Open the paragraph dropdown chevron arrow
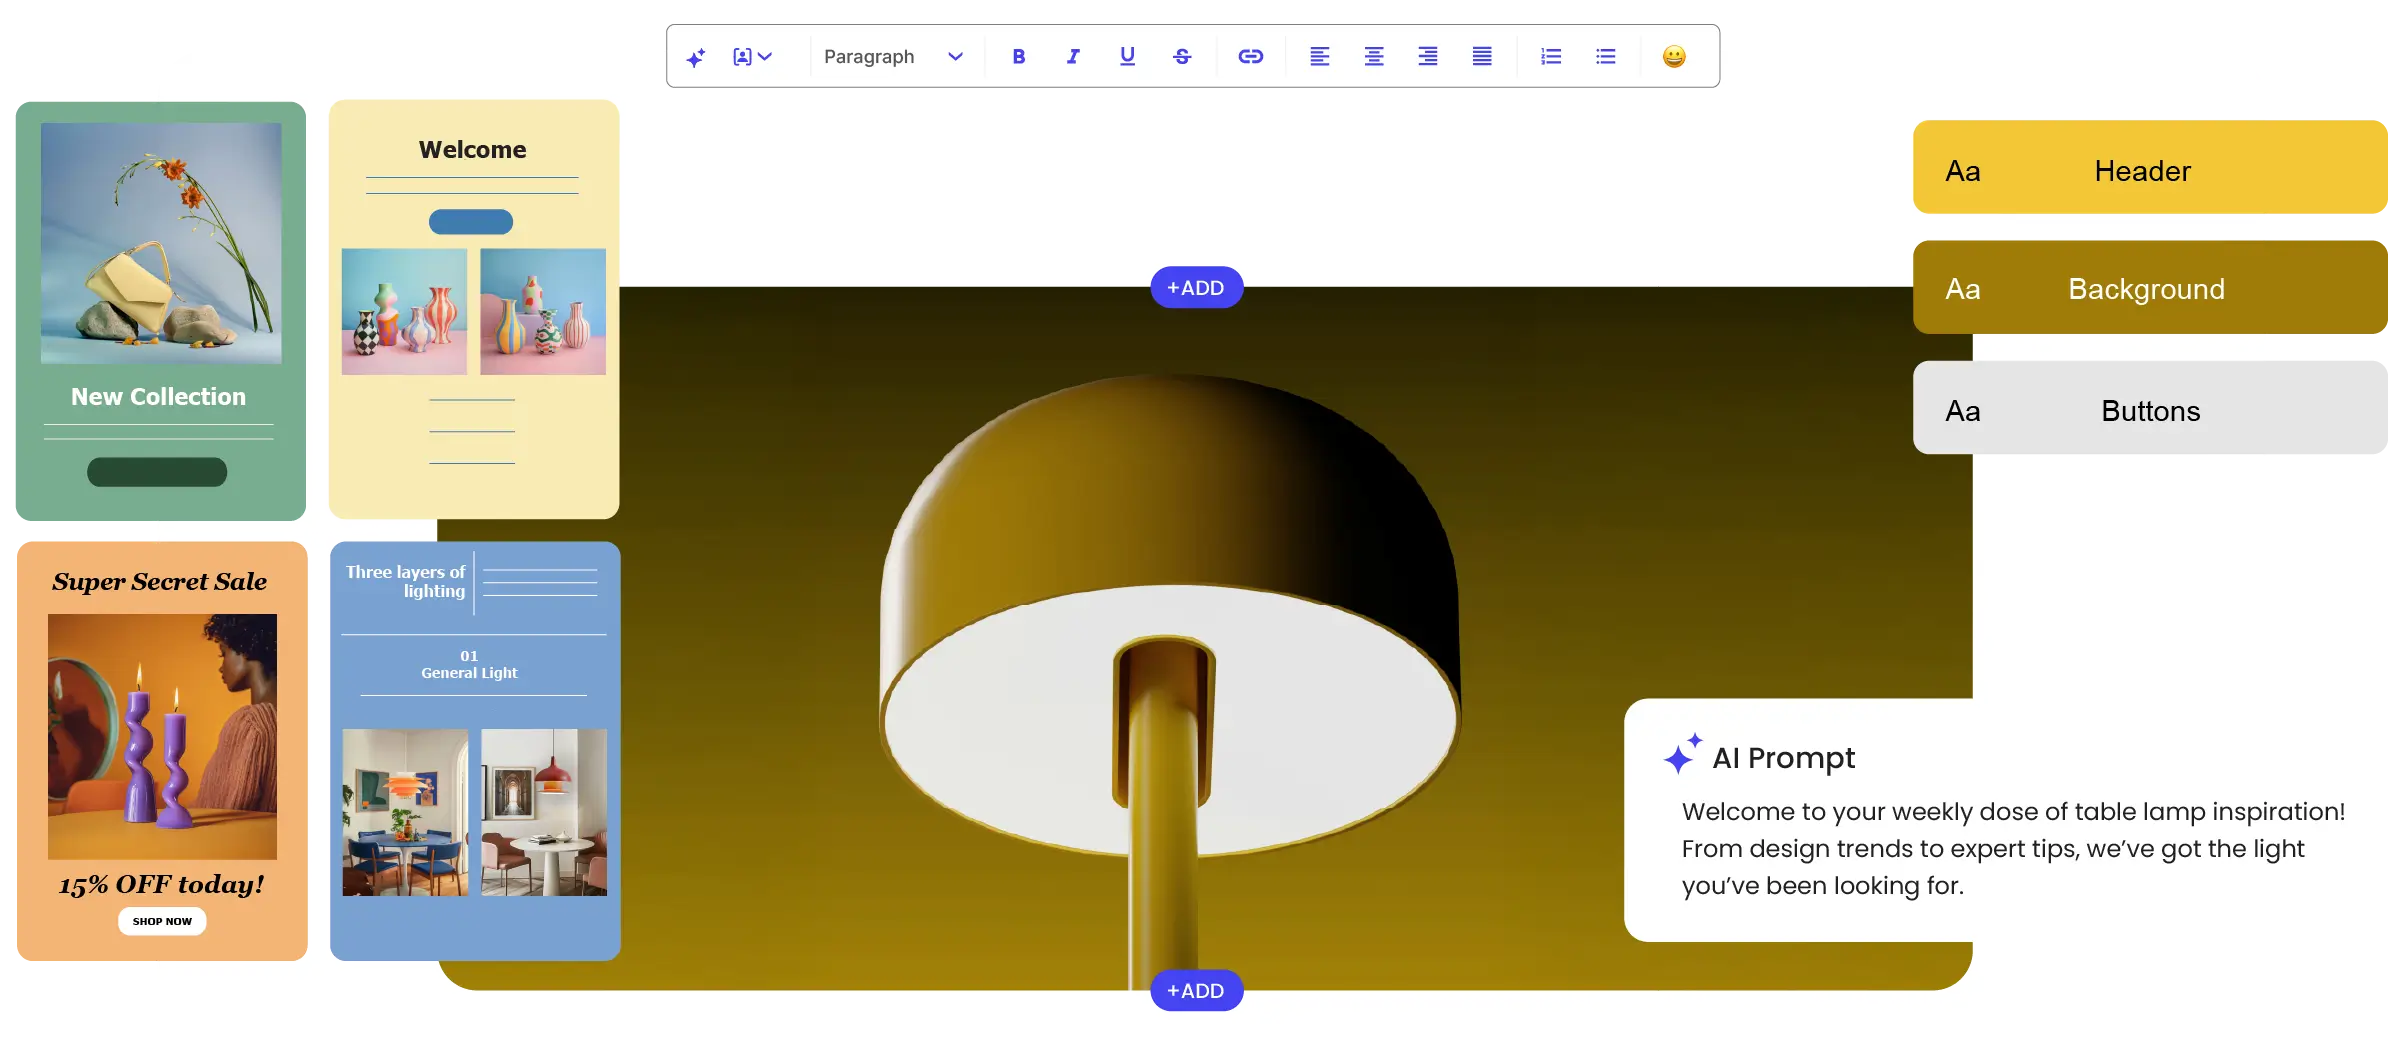 [x=955, y=57]
